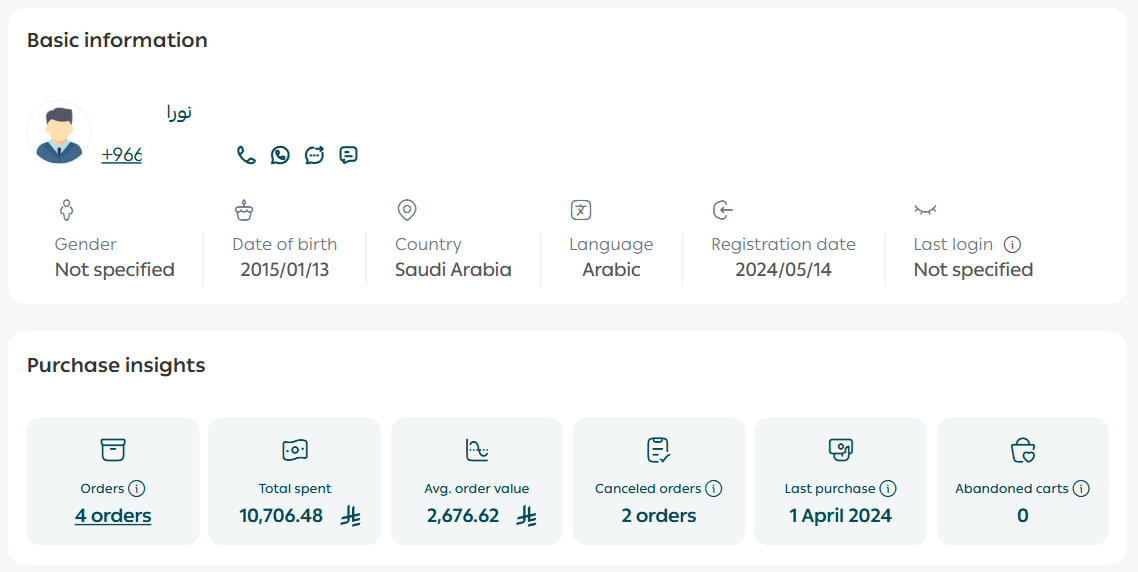Click the Language translate icon
The width and height of the screenshot is (1138, 572).
(x=581, y=210)
